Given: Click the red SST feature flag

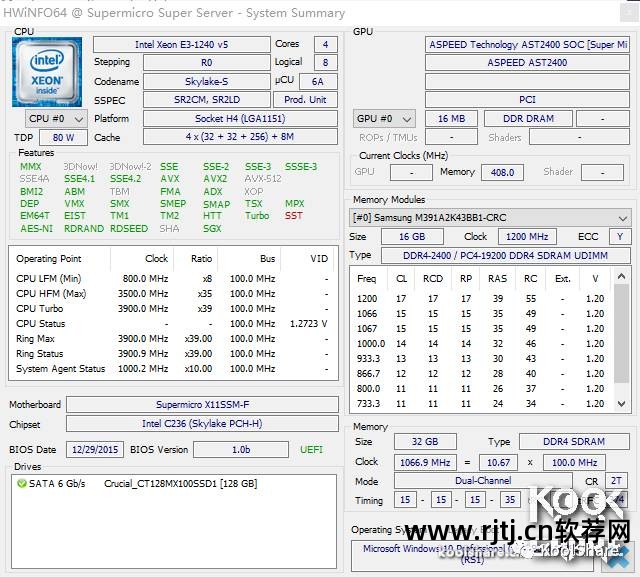Looking at the screenshot, I should pyautogui.click(x=294, y=216).
